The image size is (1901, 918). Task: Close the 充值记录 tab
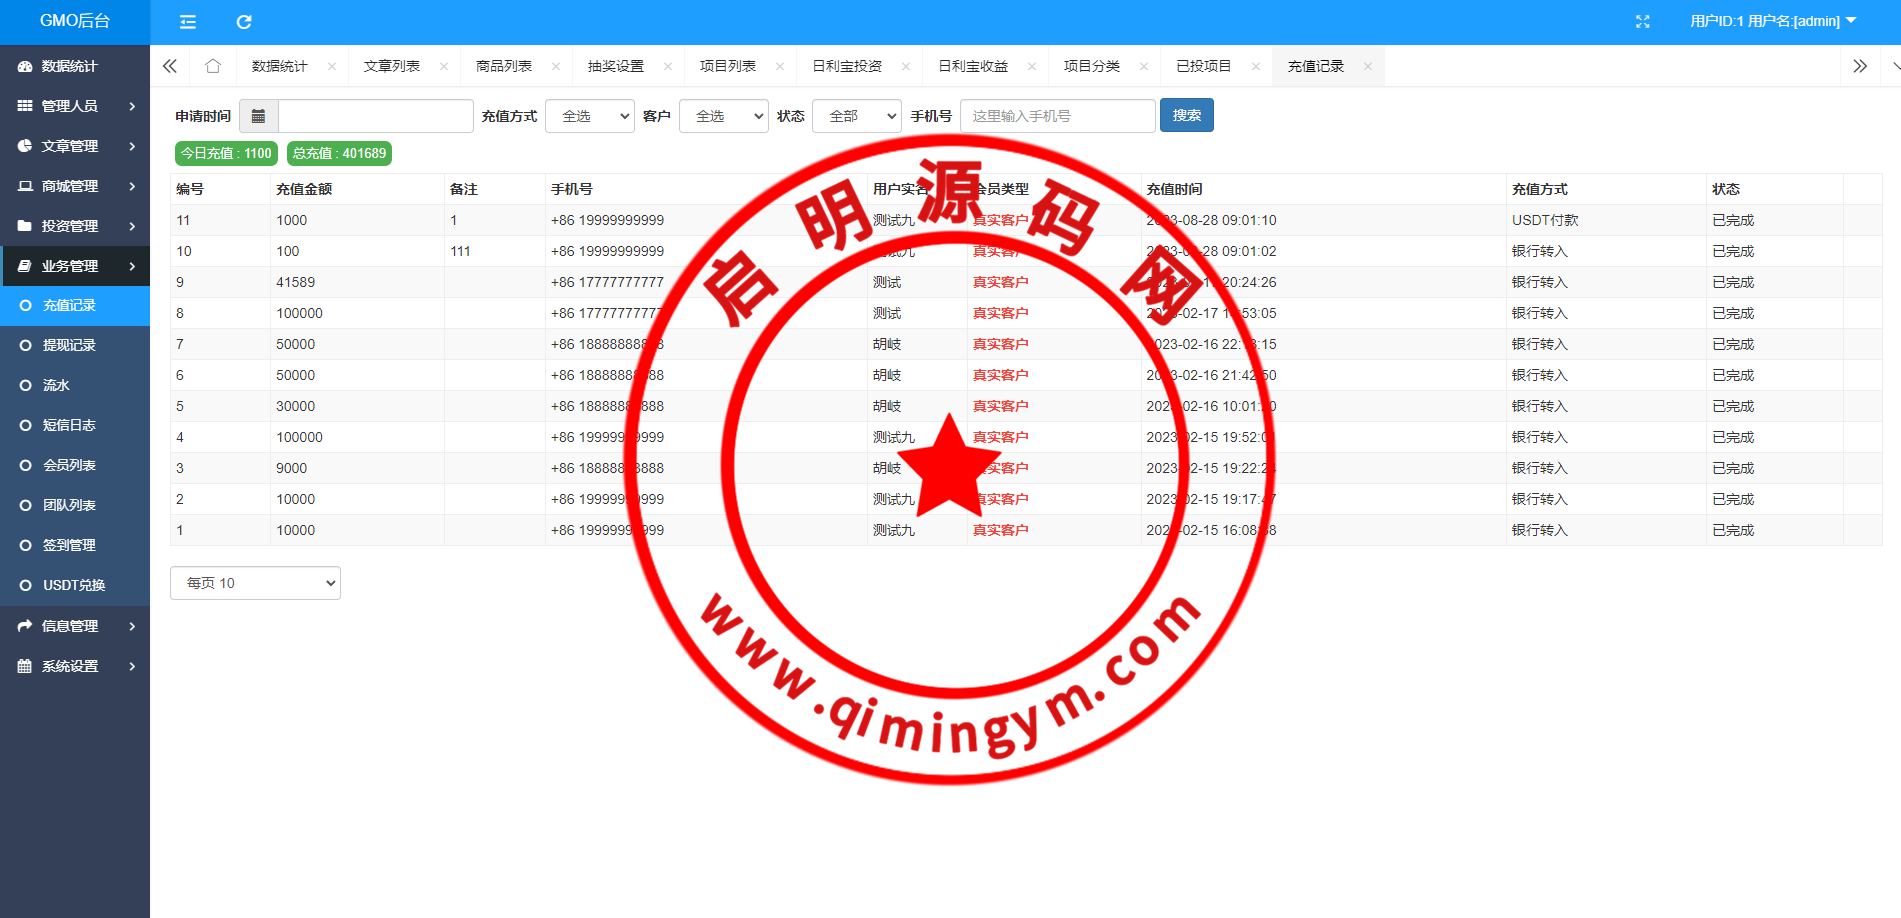[x=1367, y=66]
